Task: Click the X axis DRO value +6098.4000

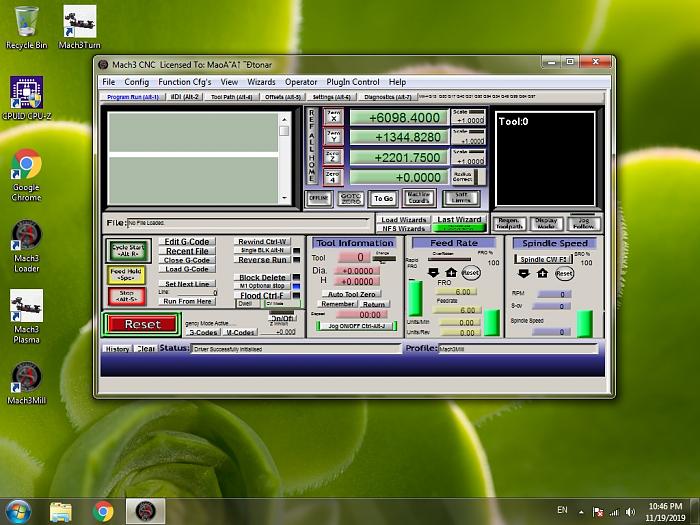Action: (x=399, y=117)
